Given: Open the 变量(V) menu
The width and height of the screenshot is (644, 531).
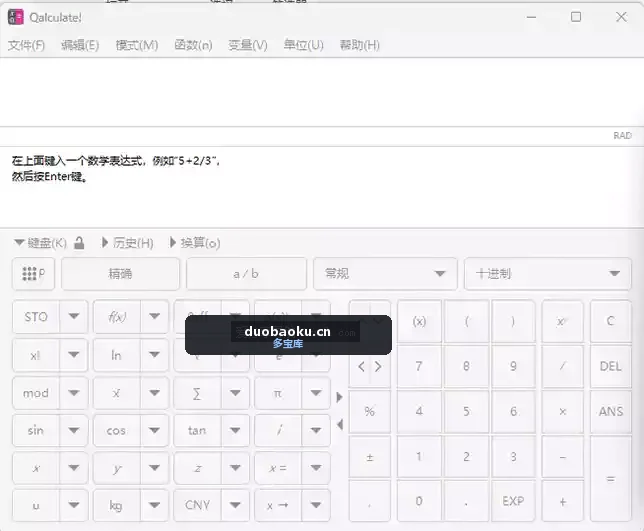Looking at the screenshot, I should point(248,45).
